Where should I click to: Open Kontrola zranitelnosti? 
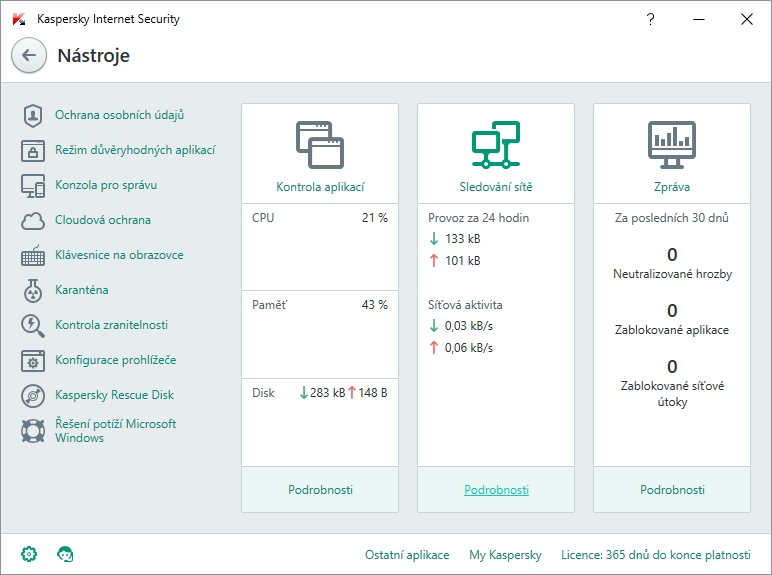[x=111, y=325]
